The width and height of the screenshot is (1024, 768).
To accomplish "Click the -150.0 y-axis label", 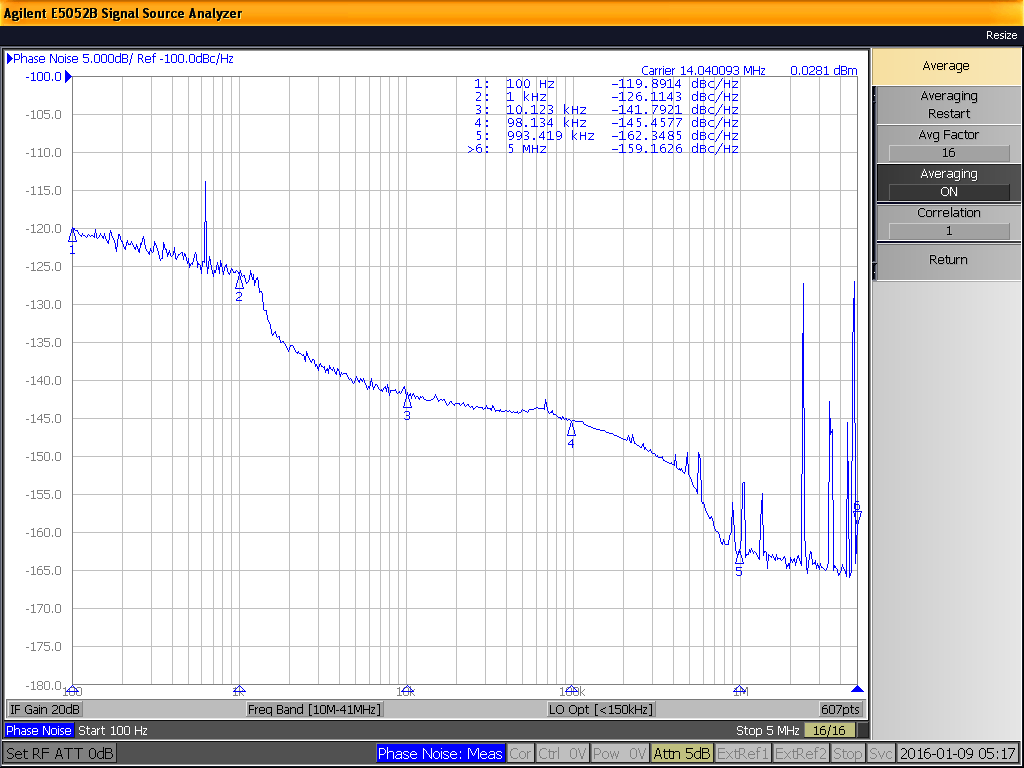I will [x=43, y=456].
